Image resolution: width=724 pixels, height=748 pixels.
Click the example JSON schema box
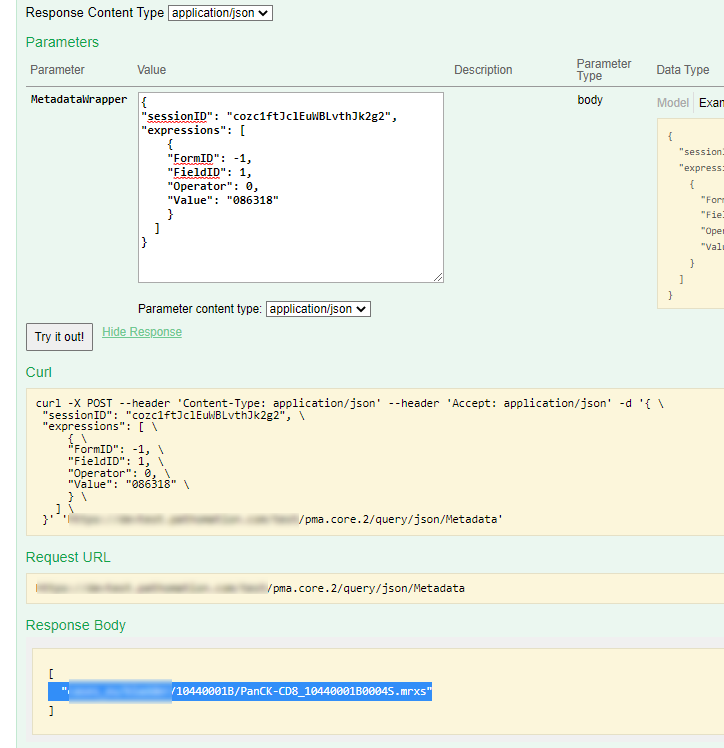[x=691, y=213]
